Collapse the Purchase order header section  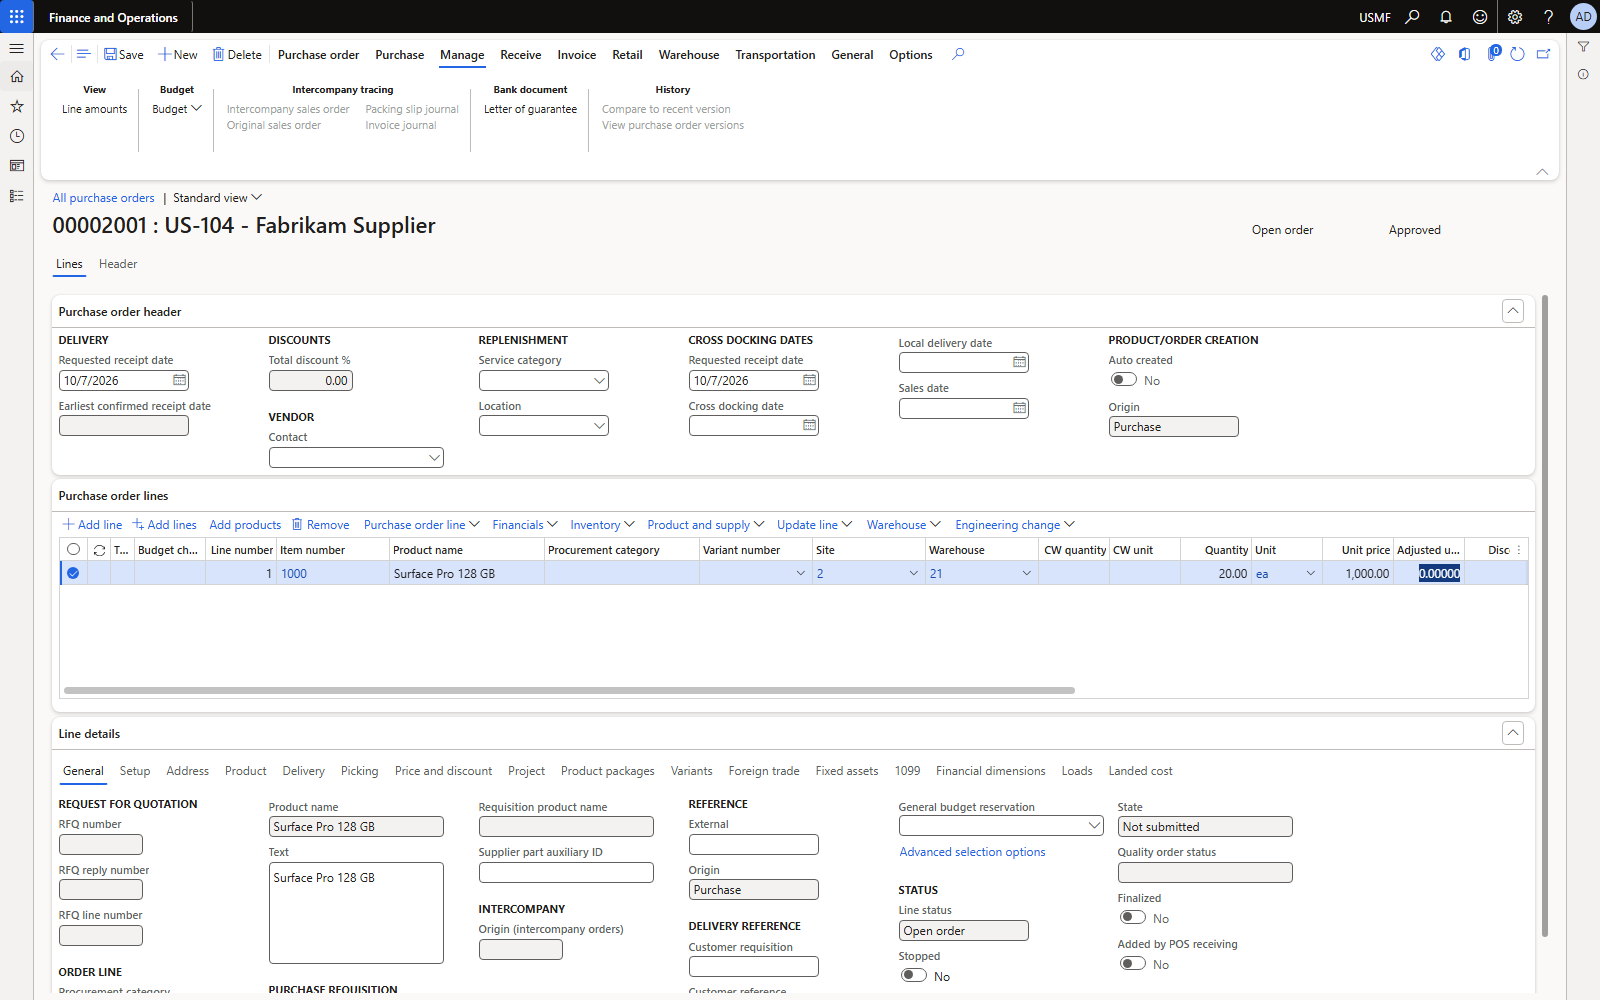pos(1513,311)
